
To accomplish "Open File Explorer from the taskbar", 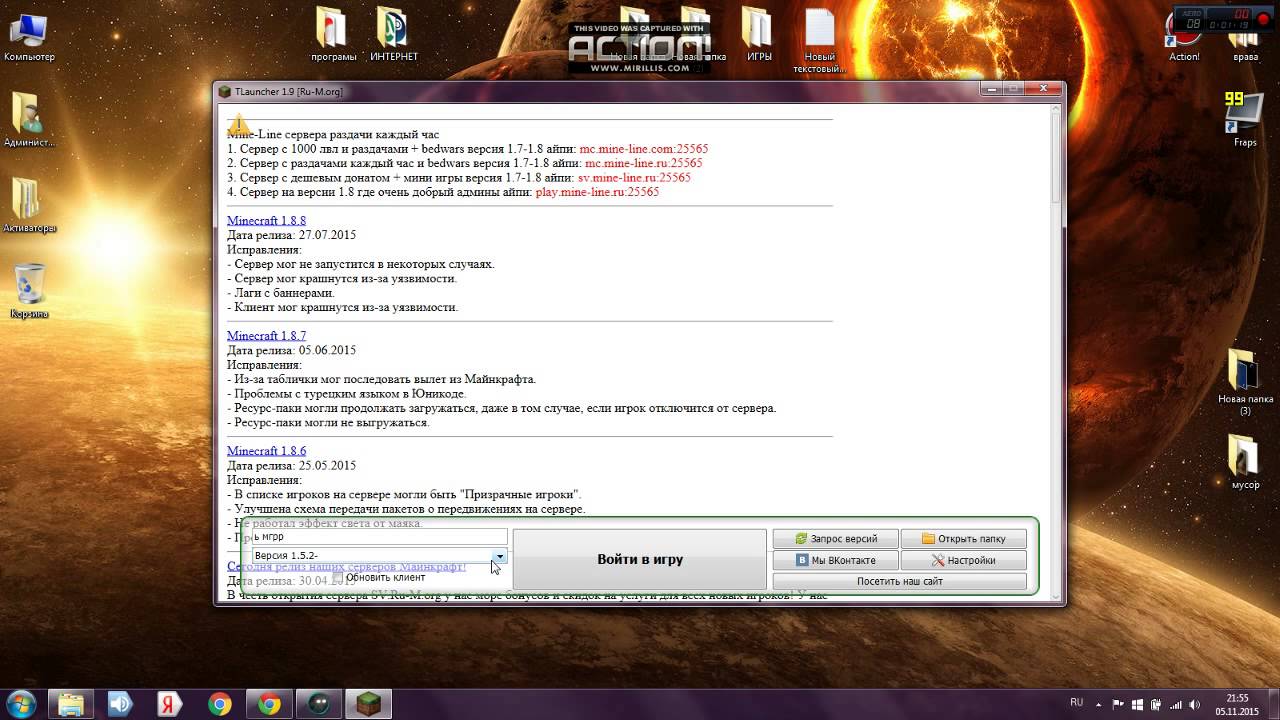I will [72, 704].
